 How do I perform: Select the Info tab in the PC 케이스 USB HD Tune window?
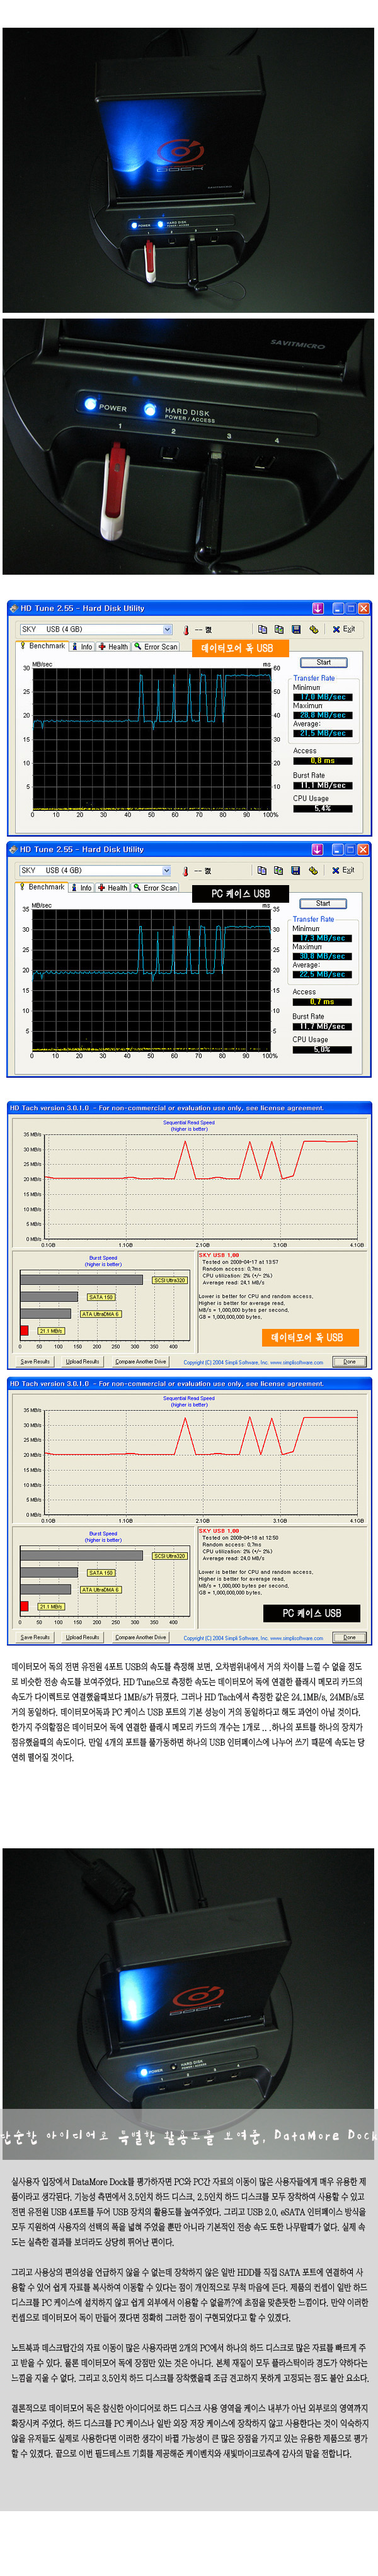click(81, 887)
